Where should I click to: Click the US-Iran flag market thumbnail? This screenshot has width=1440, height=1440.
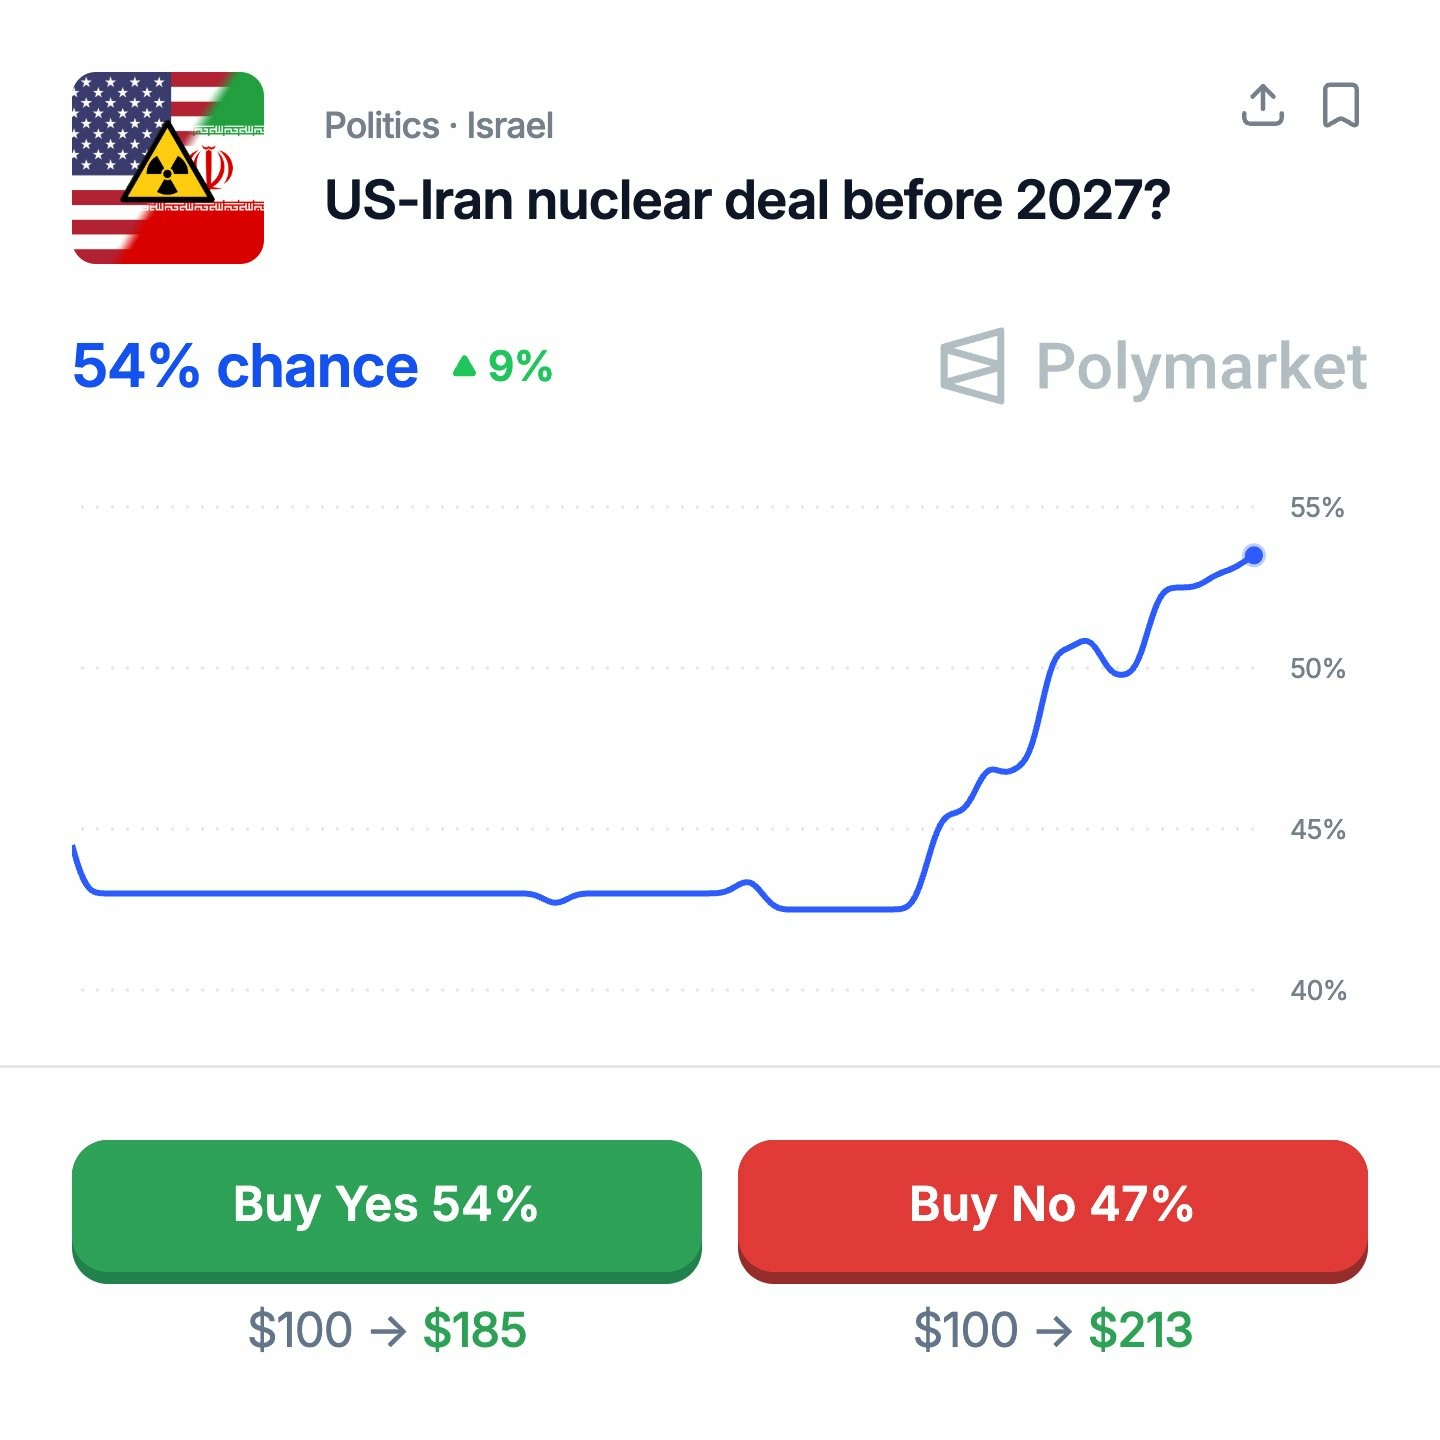click(x=168, y=168)
